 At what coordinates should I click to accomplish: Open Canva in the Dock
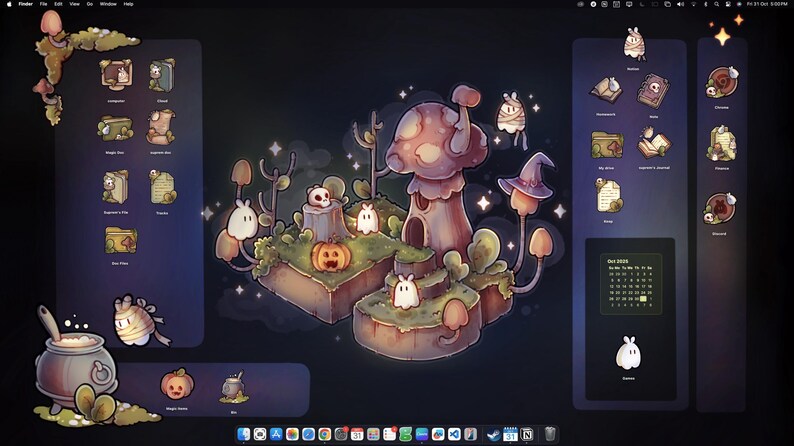pos(422,434)
